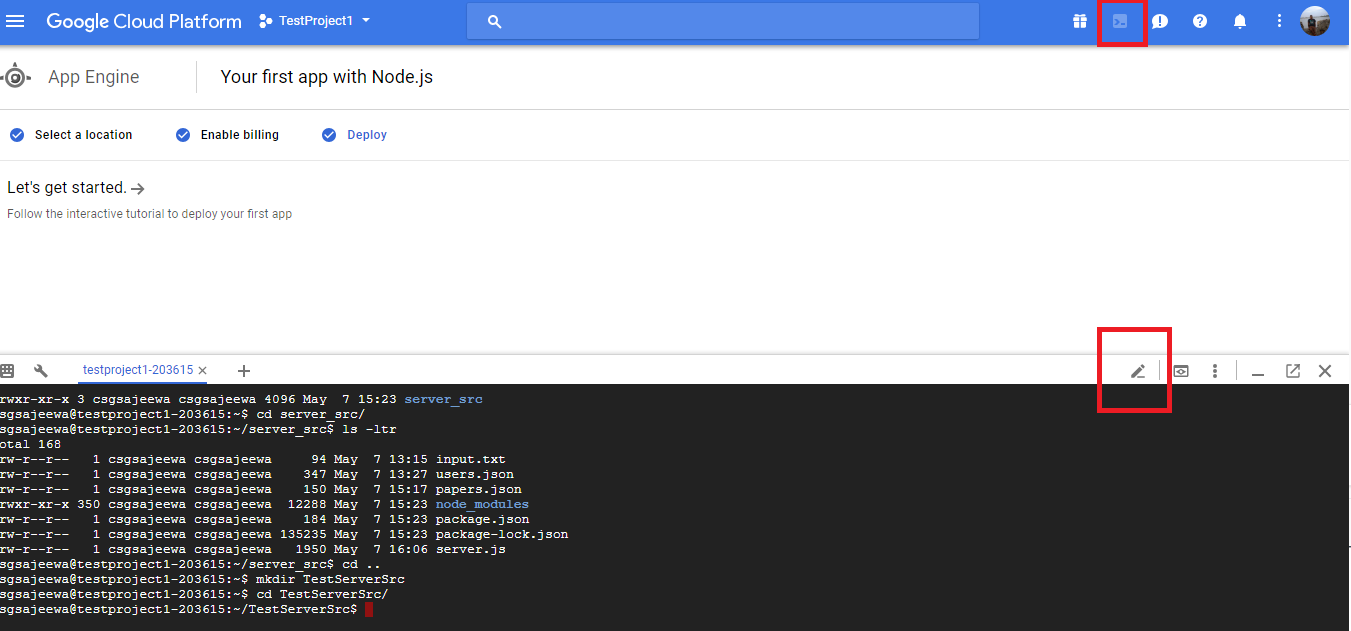1351x631 pixels.
Task: Click 'users.json' in the terminal listing
Action: (475, 474)
